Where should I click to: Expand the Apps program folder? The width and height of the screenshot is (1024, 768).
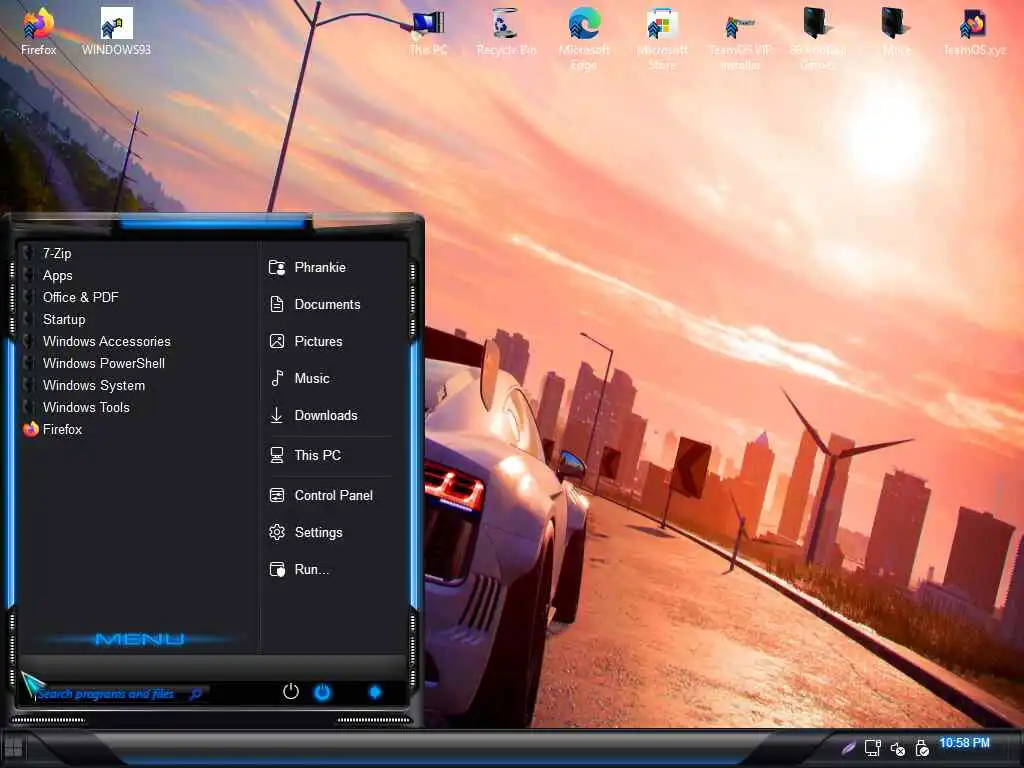[x=136, y=276]
